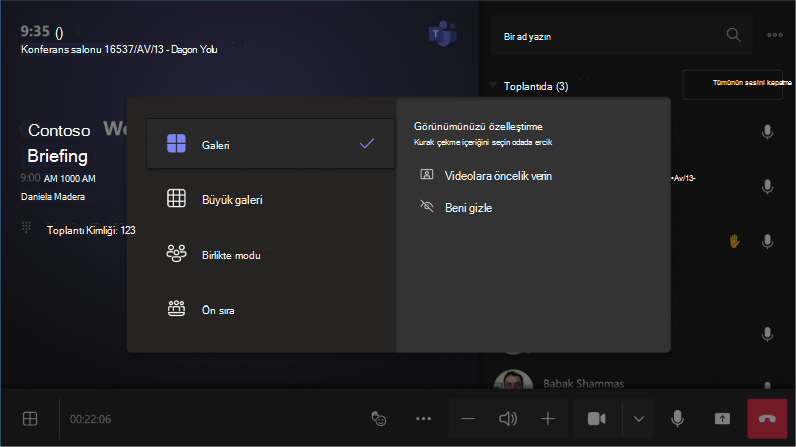Select Ön sıra layout
Screen dimensions: 796x447
pyautogui.click(x=270, y=310)
